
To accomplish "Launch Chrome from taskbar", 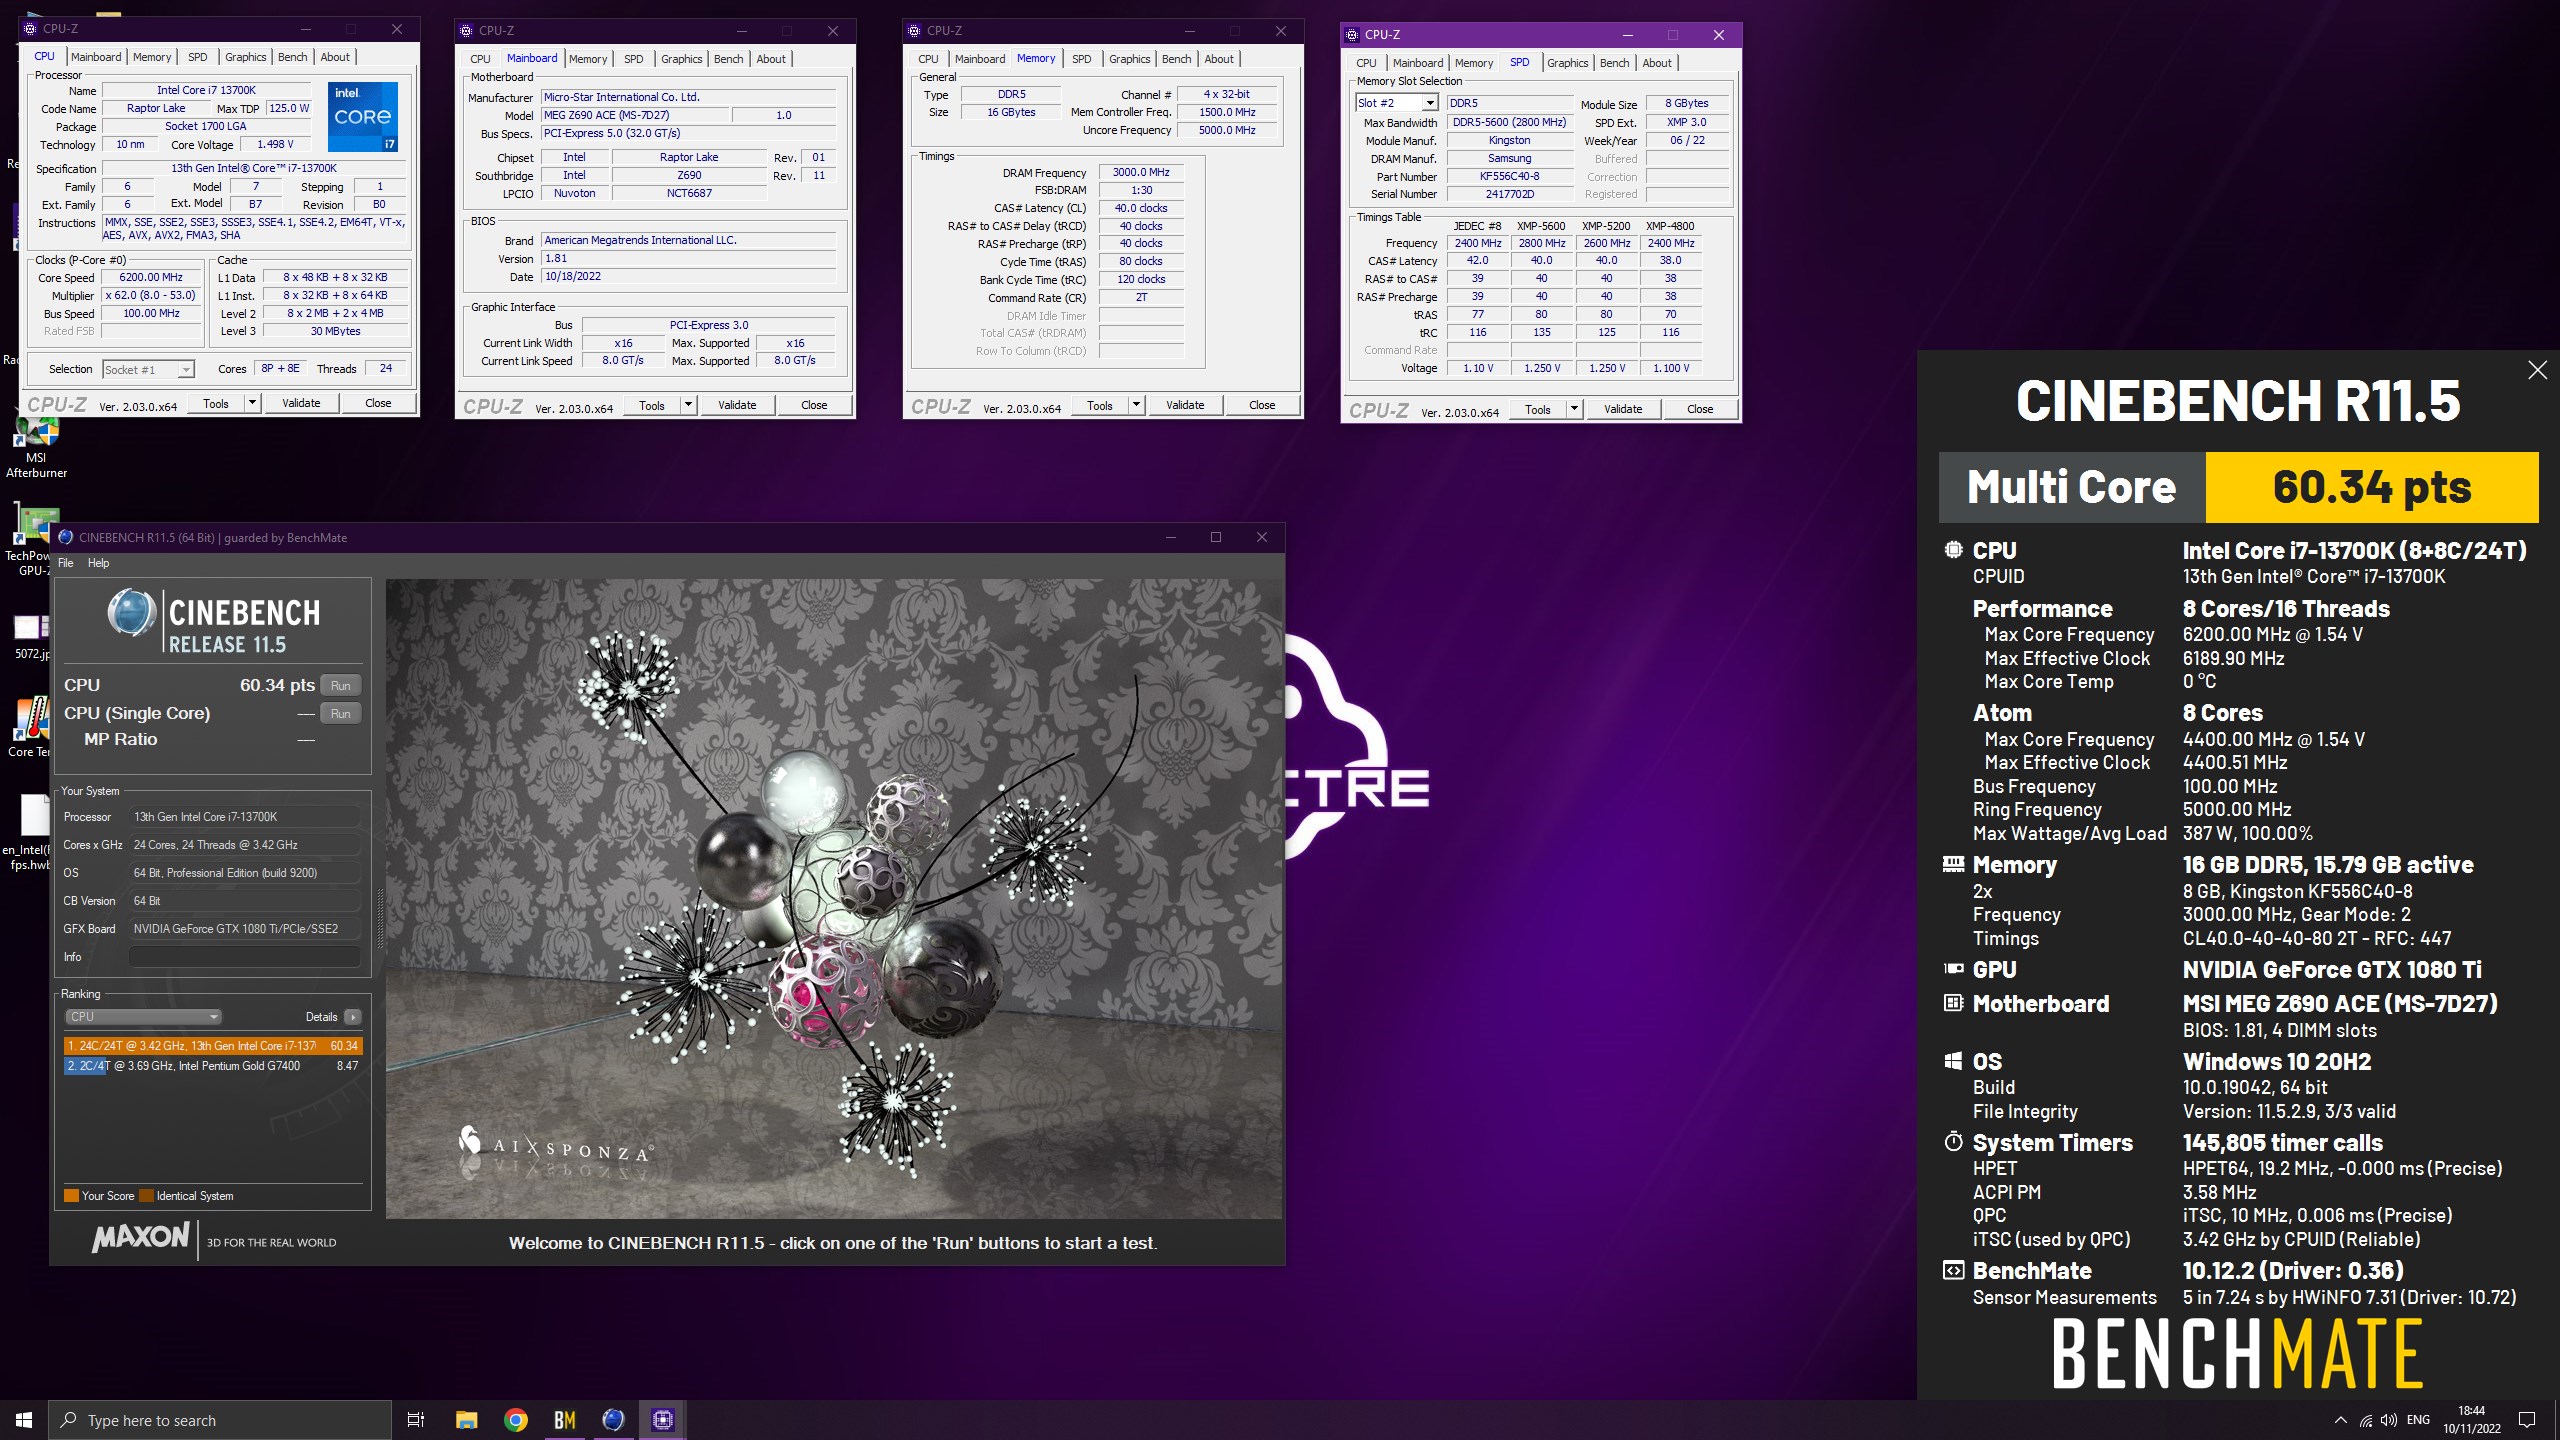I will pyautogui.click(x=515, y=1420).
